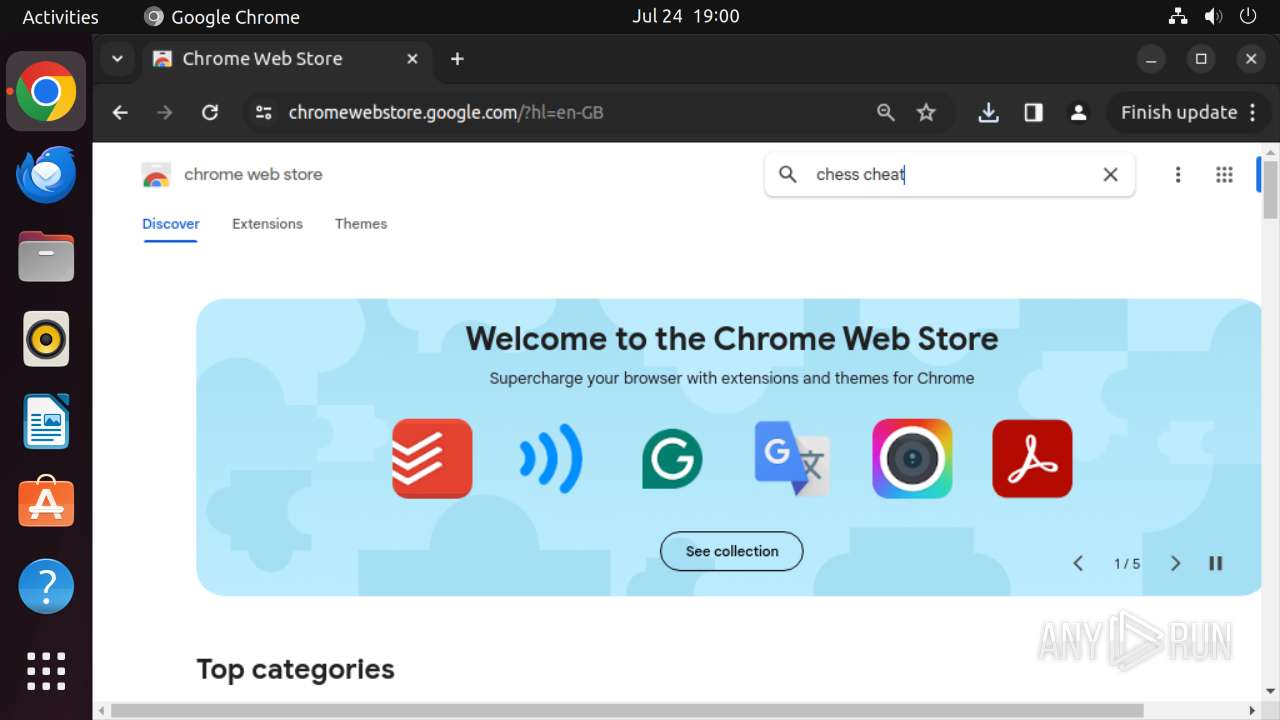Switch to the Extensions tab
The height and width of the screenshot is (720, 1280).
click(267, 224)
